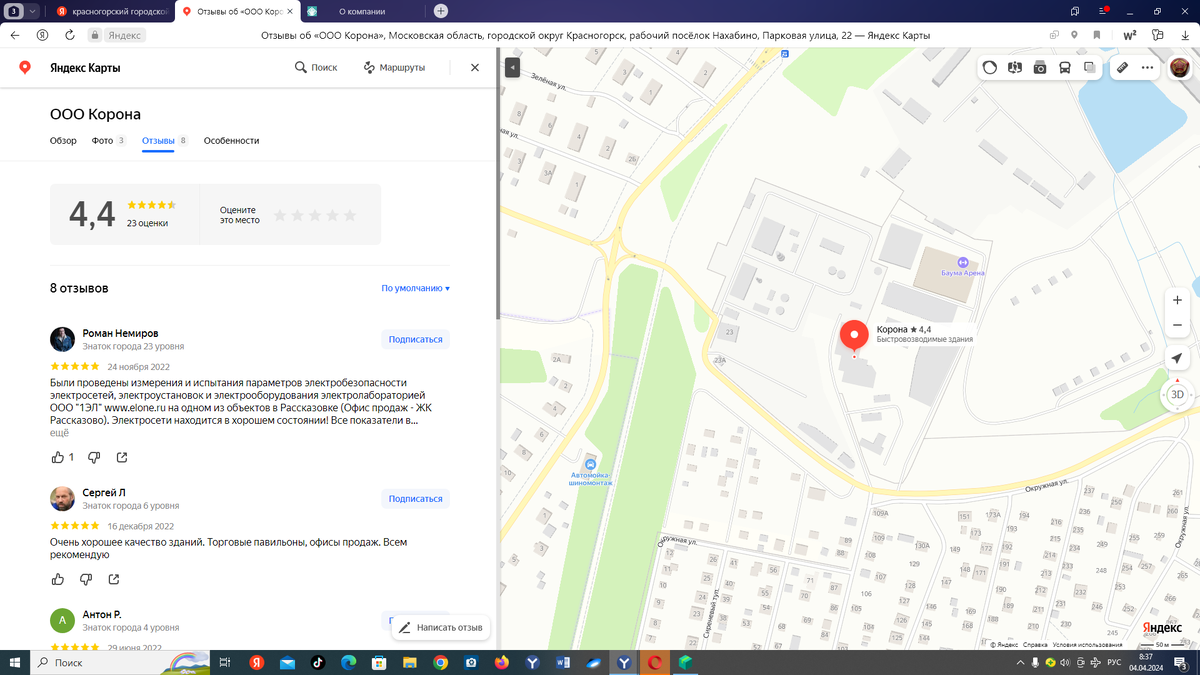Zoom out the map with minus
Image resolution: width=1200 pixels, height=675 pixels.
tap(1178, 325)
